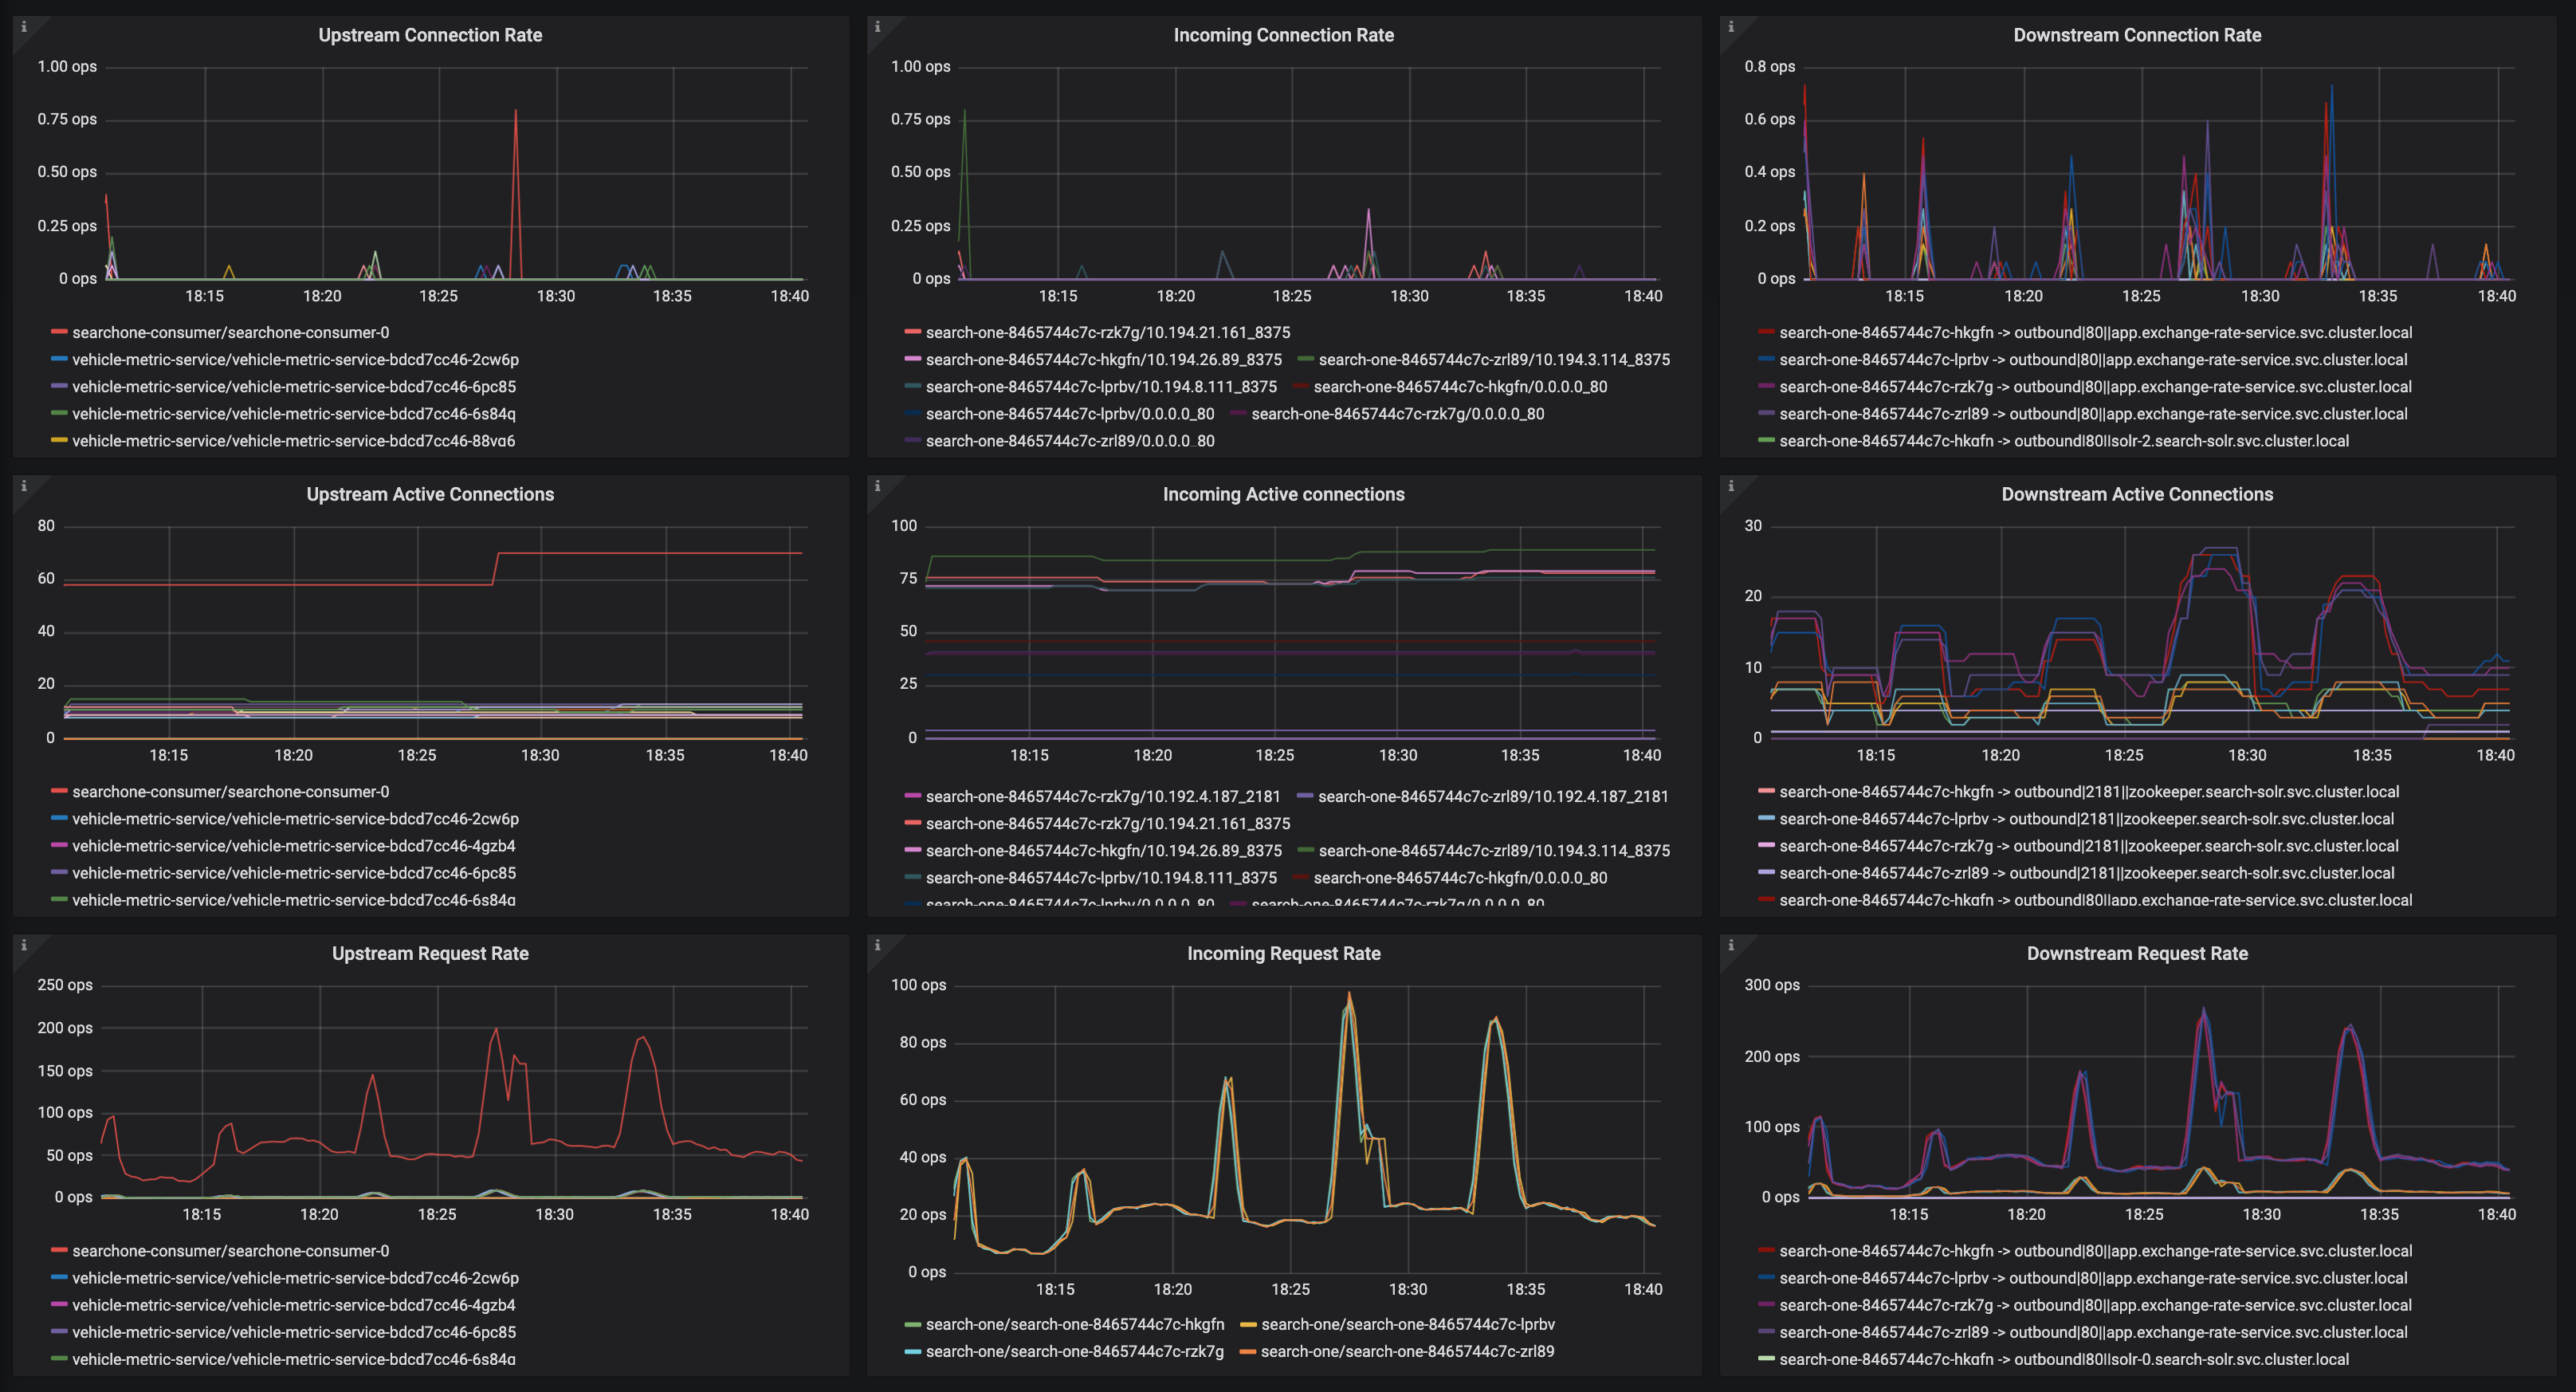
Task: Open the Incoming Active connections panel title menu
Action: pyautogui.click(x=1283, y=494)
